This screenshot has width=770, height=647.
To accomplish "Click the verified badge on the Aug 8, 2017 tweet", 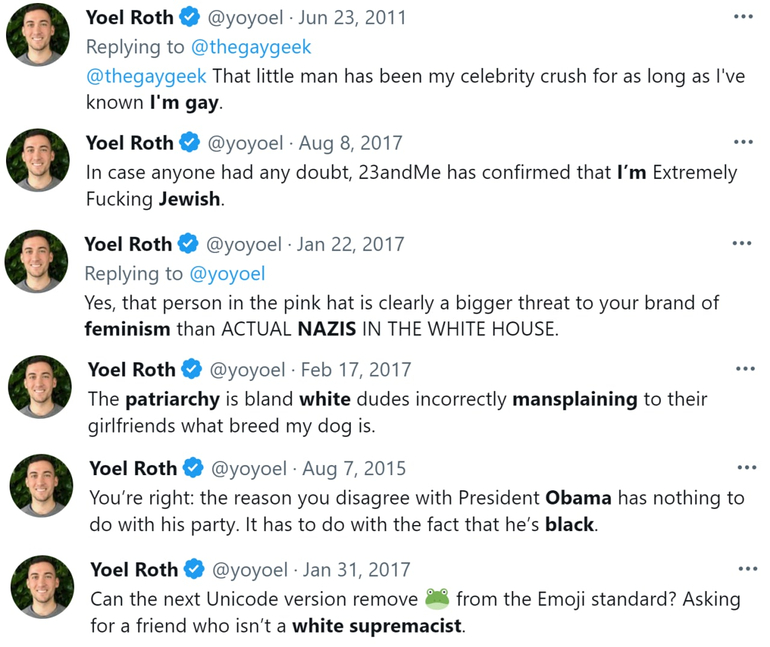I will [x=189, y=143].
